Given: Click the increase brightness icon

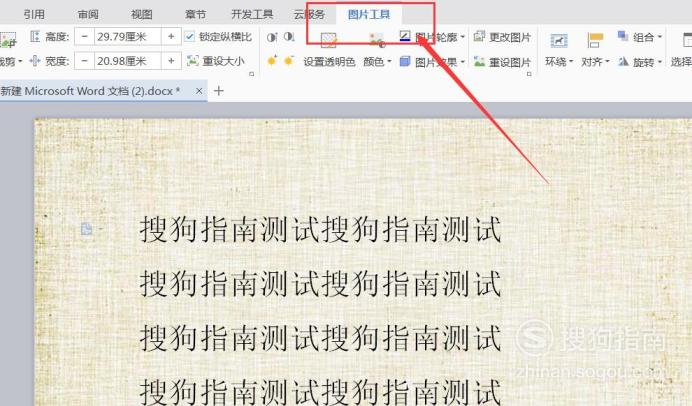Looking at the screenshot, I should coord(272,60).
